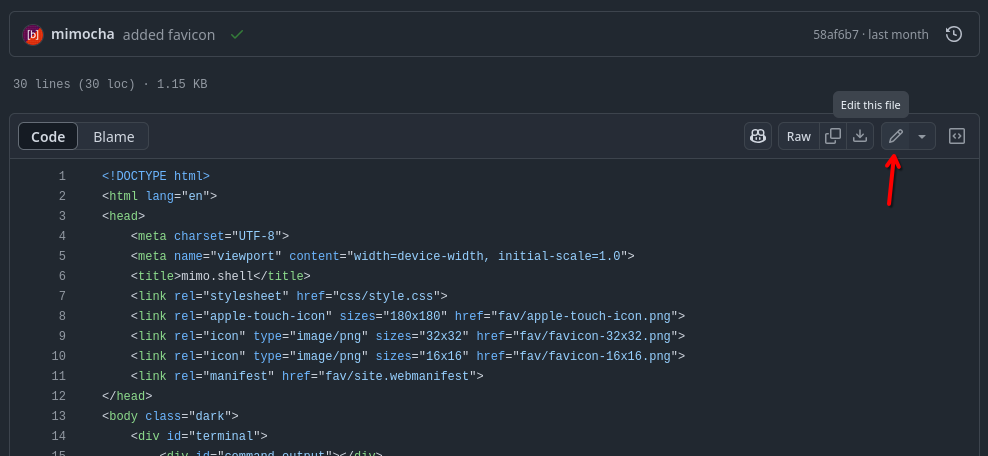The height and width of the screenshot is (456, 988).
Task: Copy raw file contents icon
Action: click(833, 136)
